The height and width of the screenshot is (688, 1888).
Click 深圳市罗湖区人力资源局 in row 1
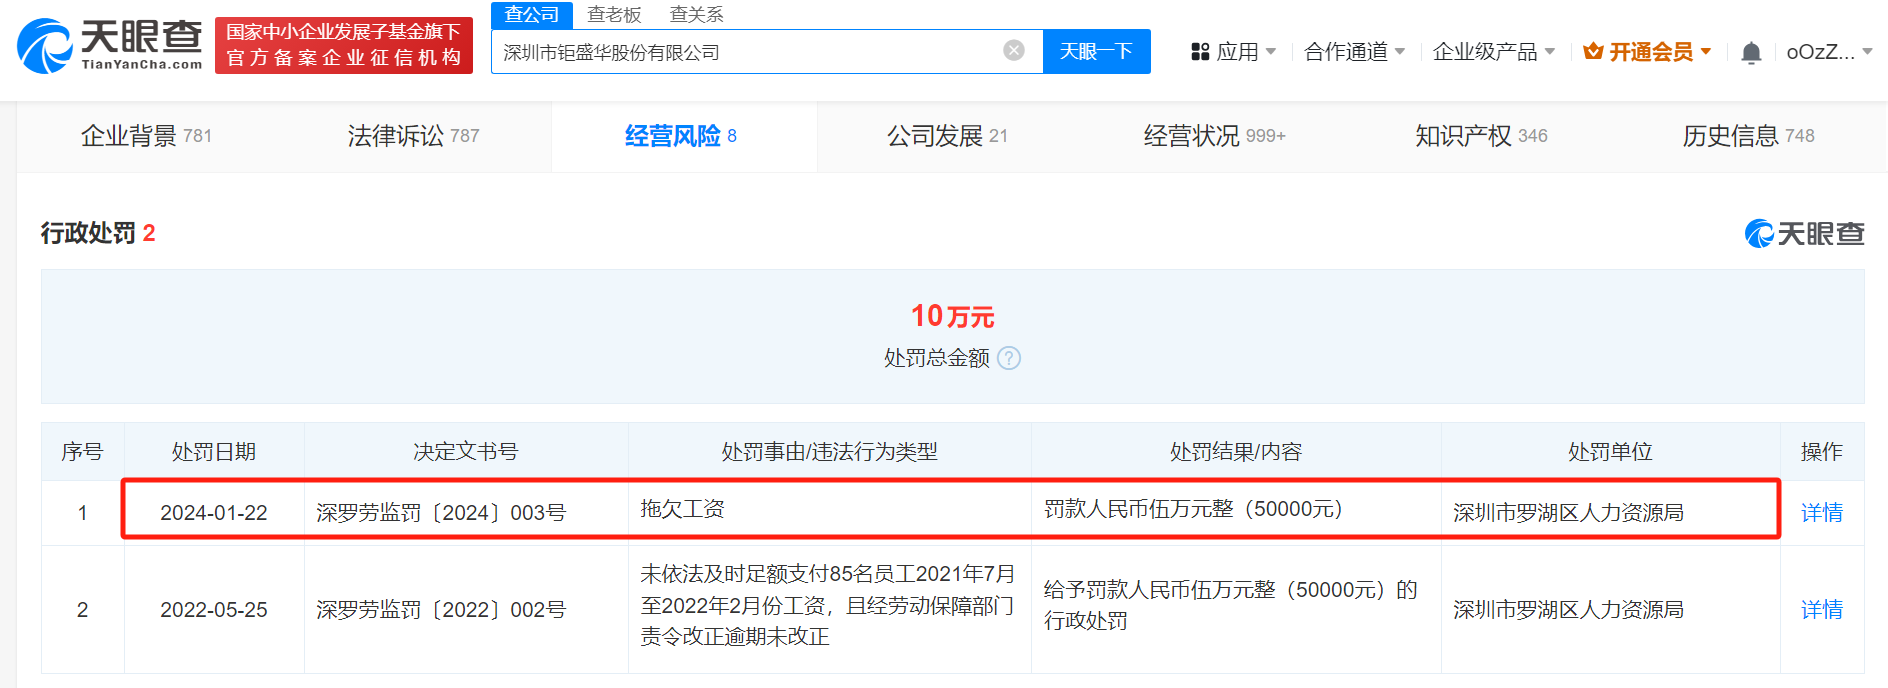(x=1568, y=513)
